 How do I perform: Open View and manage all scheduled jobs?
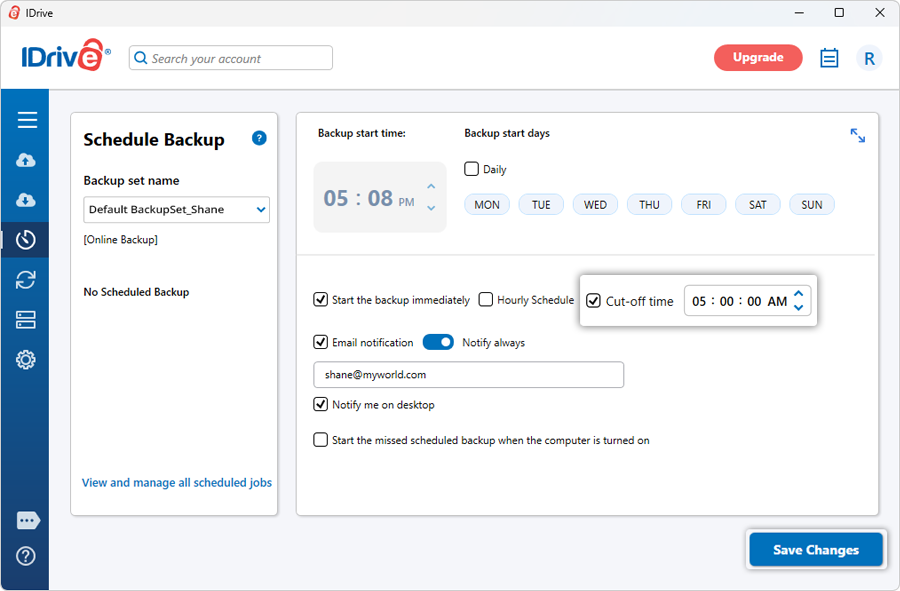[x=177, y=483]
